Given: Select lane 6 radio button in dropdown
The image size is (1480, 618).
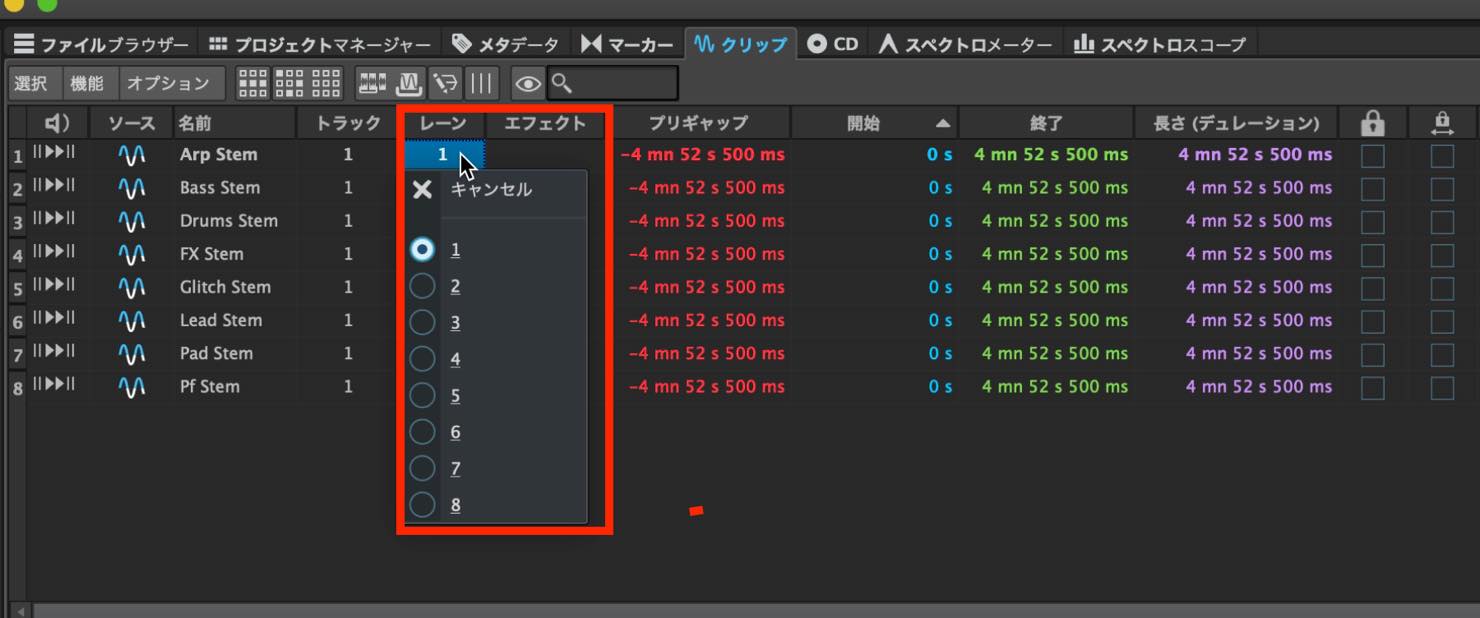Looking at the screenshot, I should pyautogui.click(x=423, y=432).
